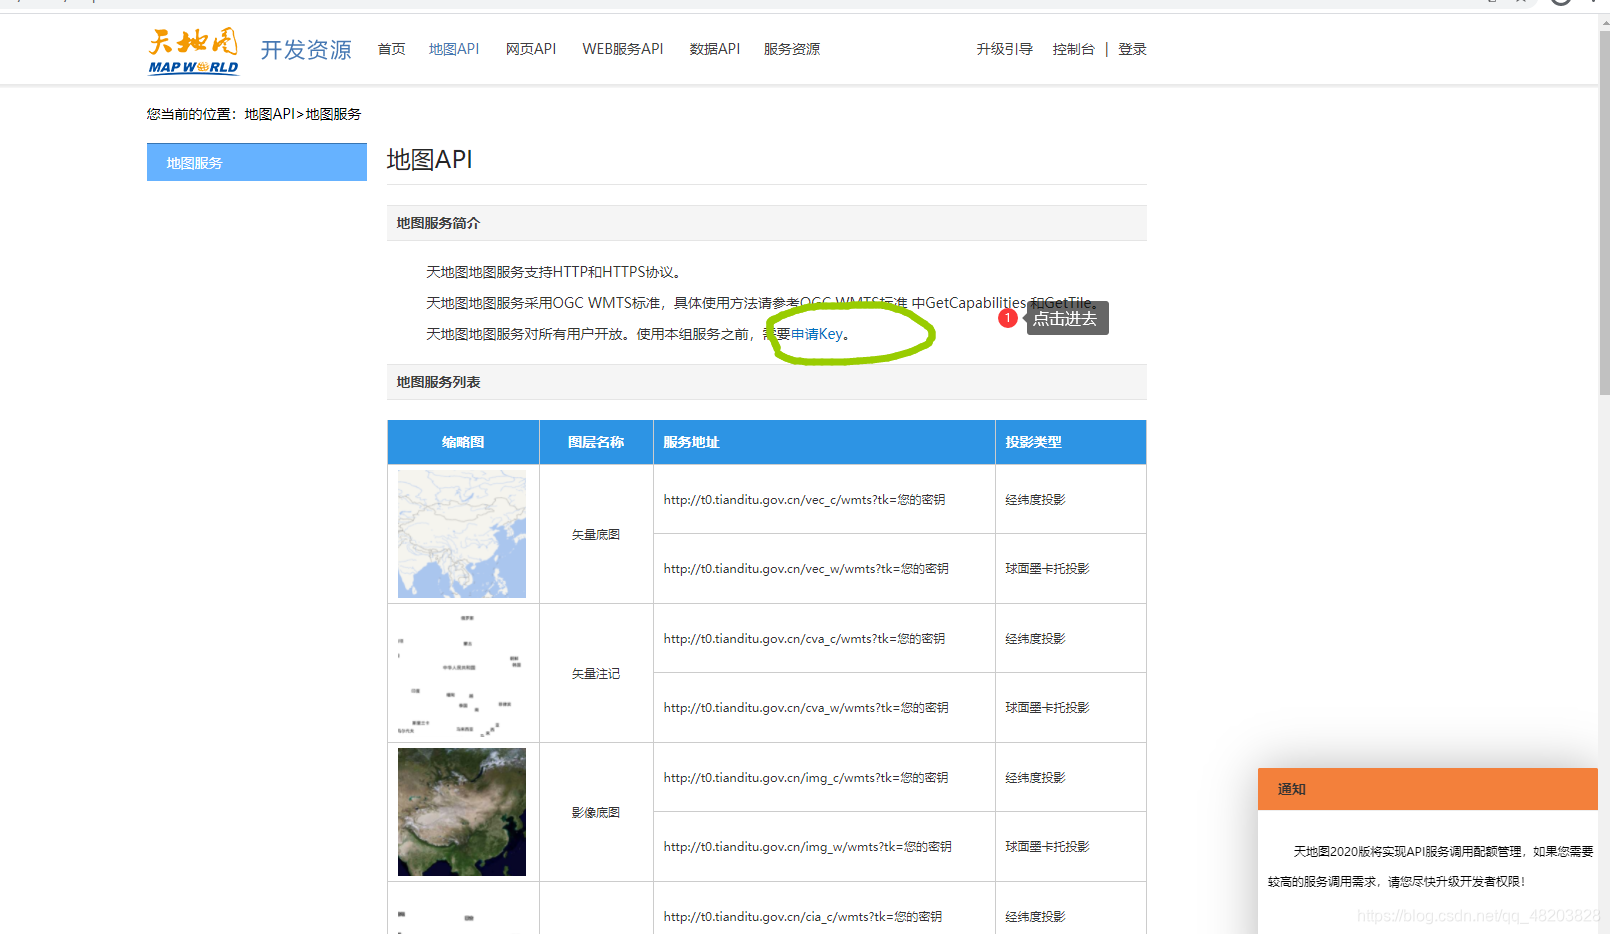This screenshot has width=1610, height=934.
Task: Click the page vertical scrollbar thumb
Action: [1604, 212]
